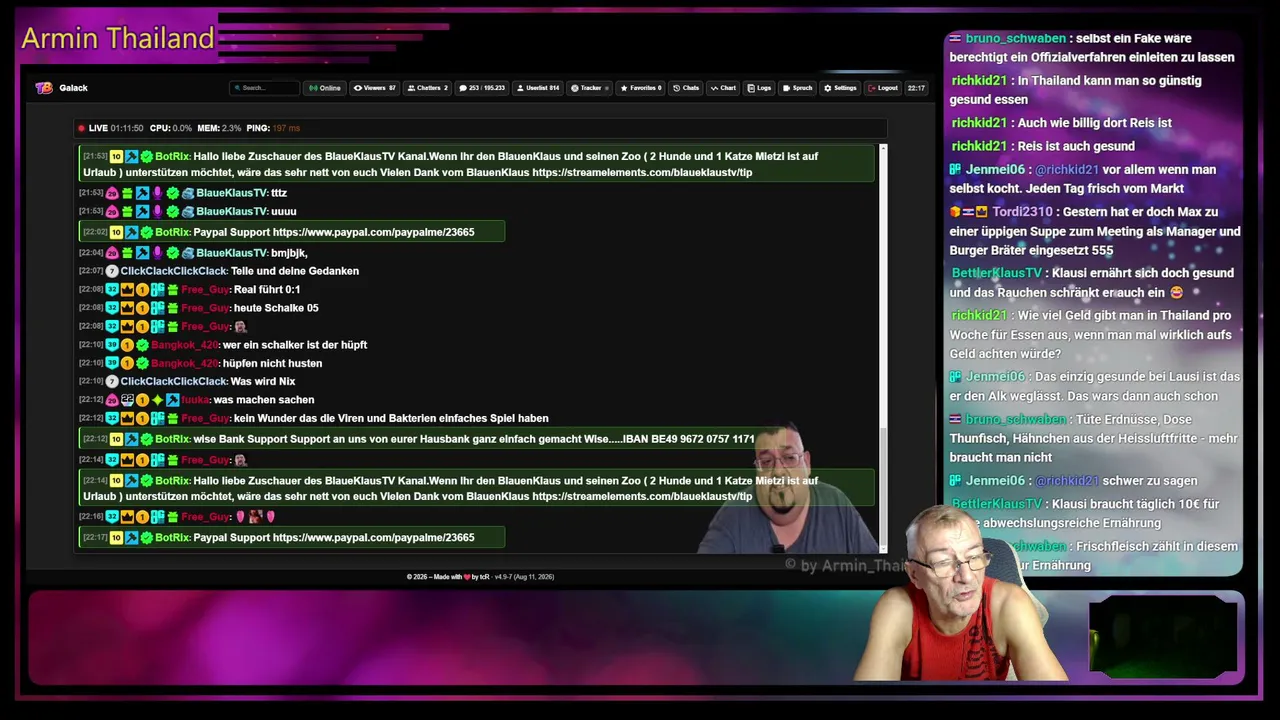The width and height of the screenshot is (1280, 720).
Task: Click the blue 32 badge on "heute Schalke 05"
Action: 112,308
